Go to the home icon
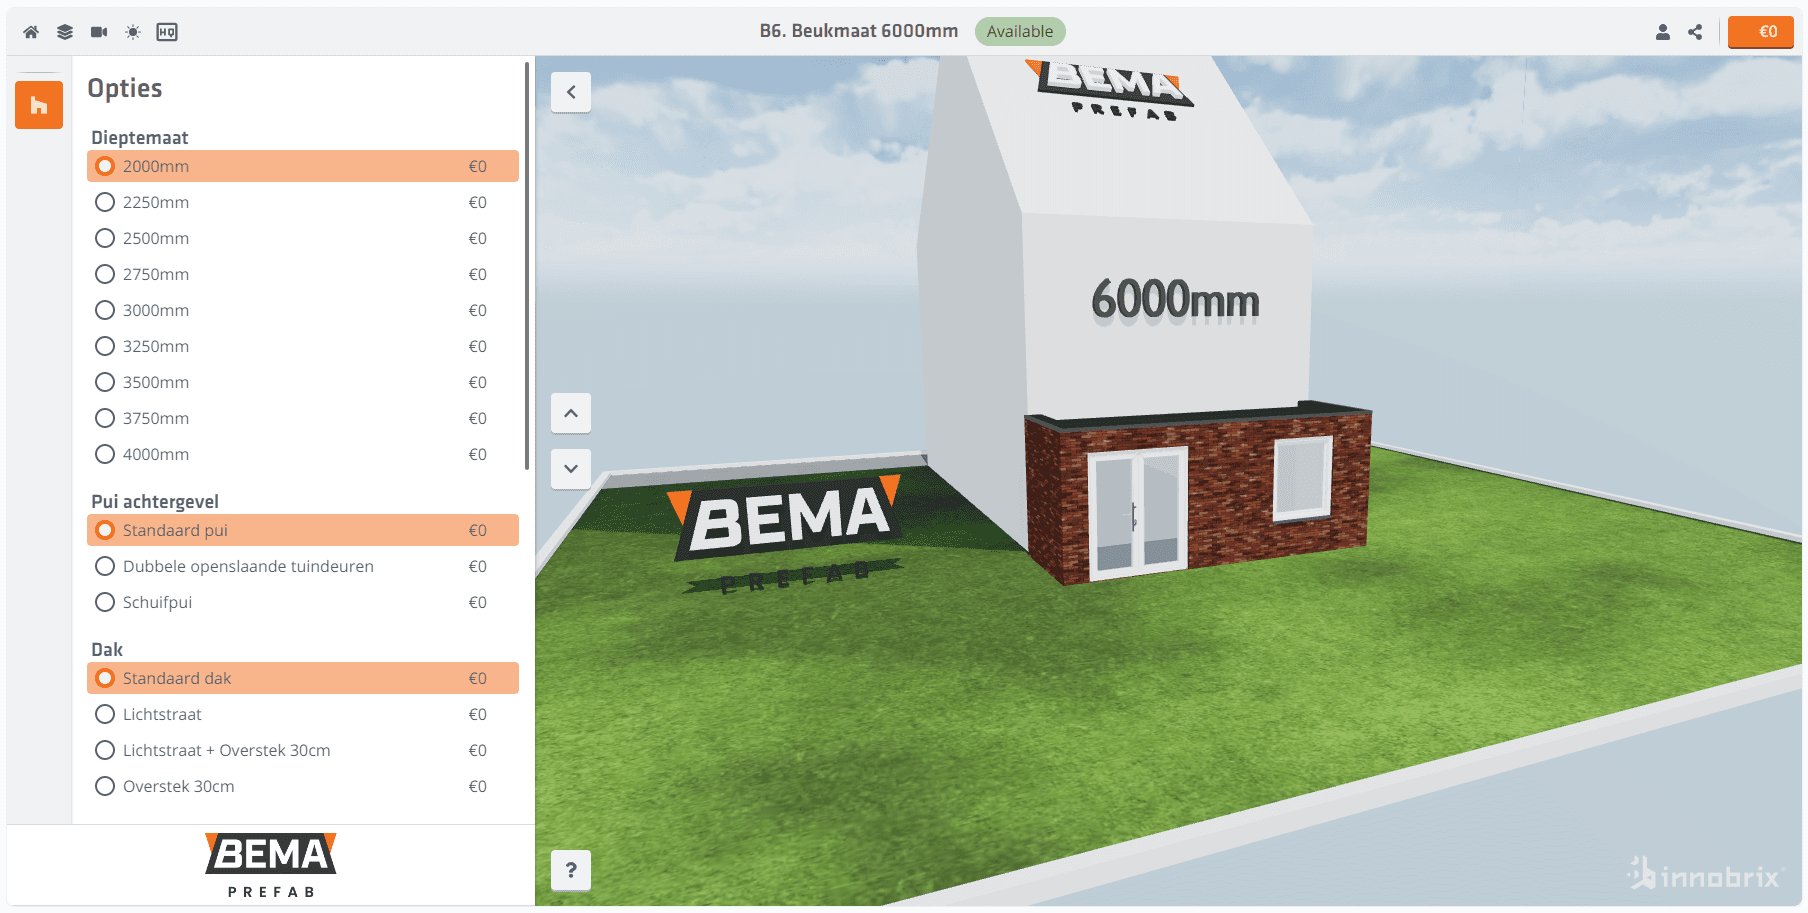1808x913 pixels. click(x=31, y=32)
